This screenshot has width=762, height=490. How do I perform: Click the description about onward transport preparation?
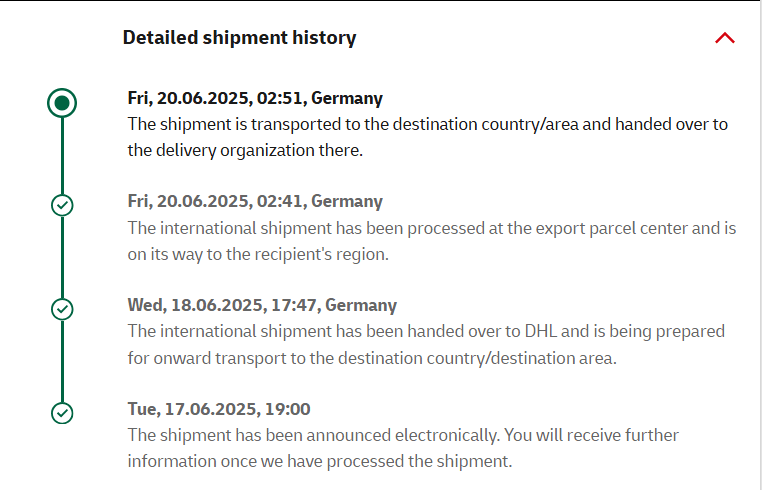tap(426, 345)
